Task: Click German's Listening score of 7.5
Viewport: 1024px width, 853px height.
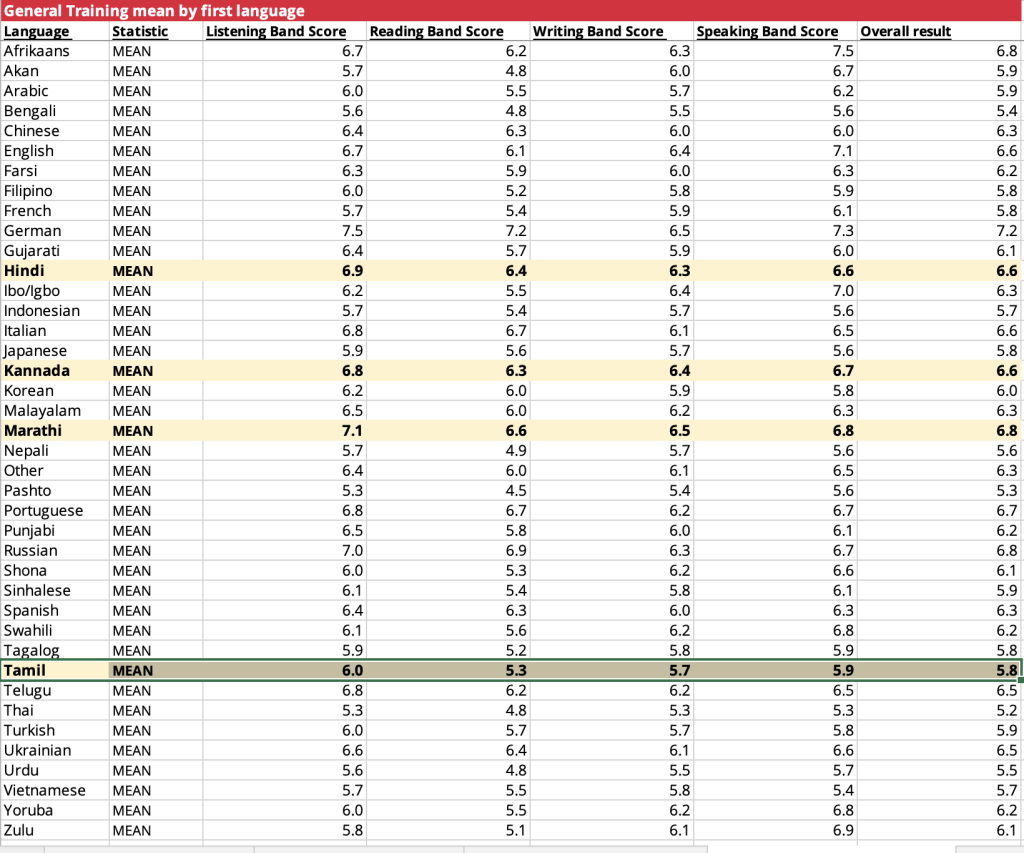Action: click(x=351, y=231)
